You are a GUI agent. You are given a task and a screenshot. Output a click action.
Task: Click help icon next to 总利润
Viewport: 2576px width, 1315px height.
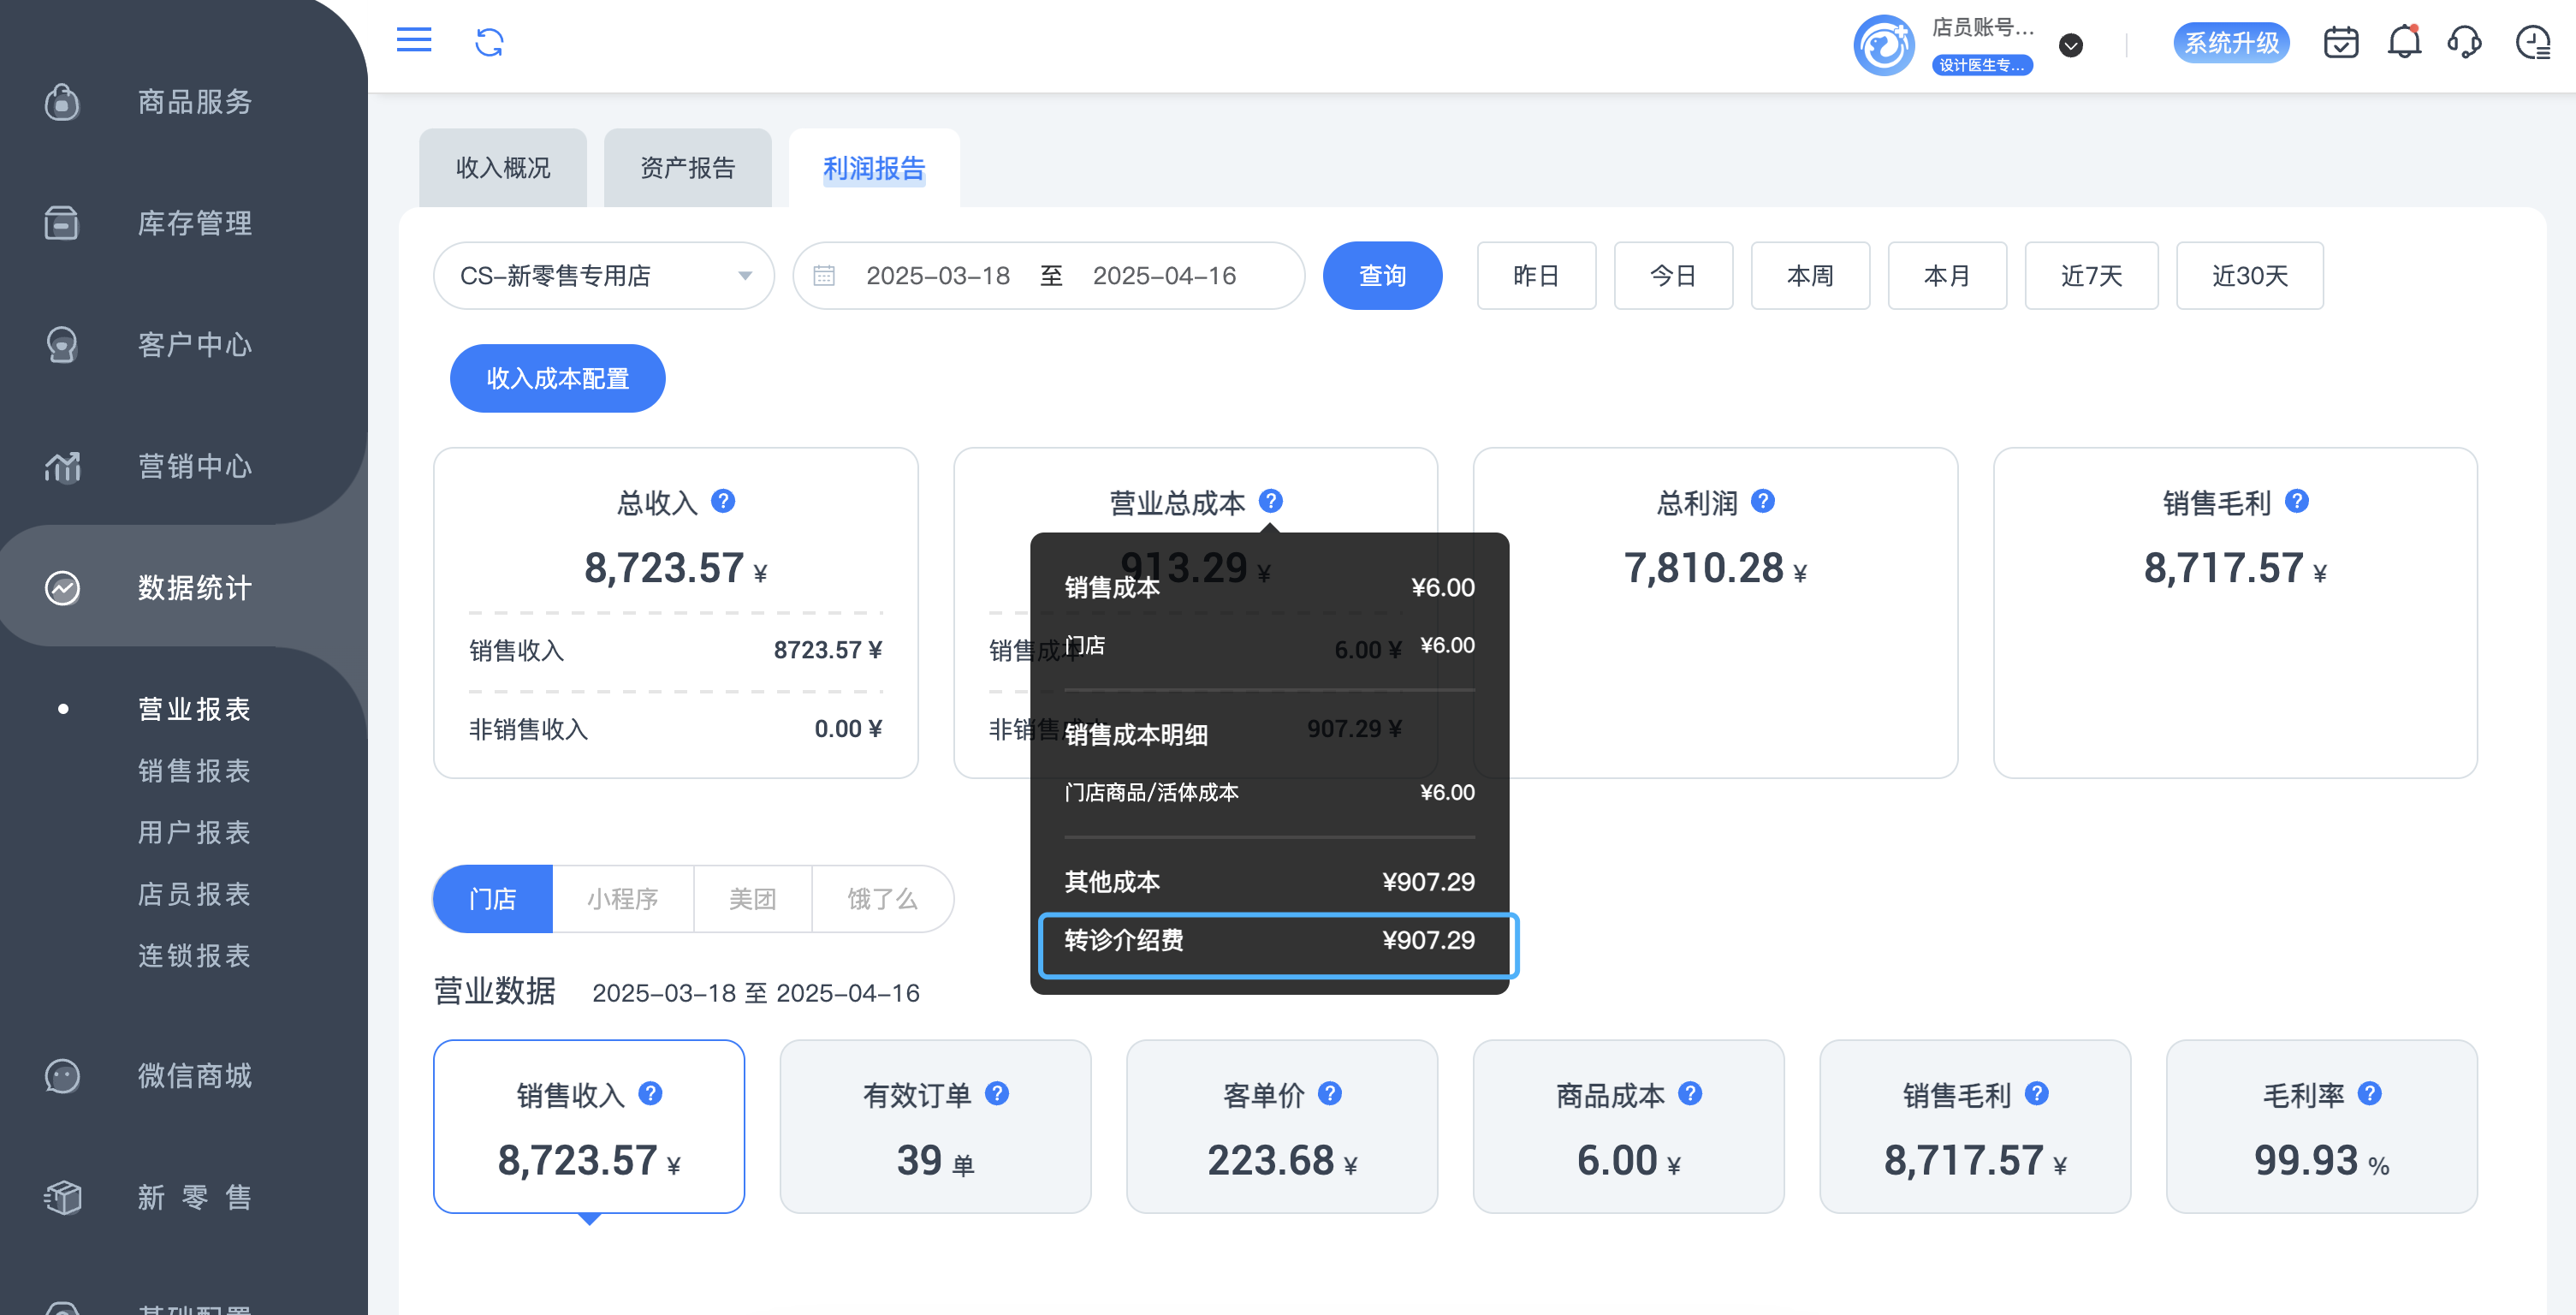click(1763, 501)
